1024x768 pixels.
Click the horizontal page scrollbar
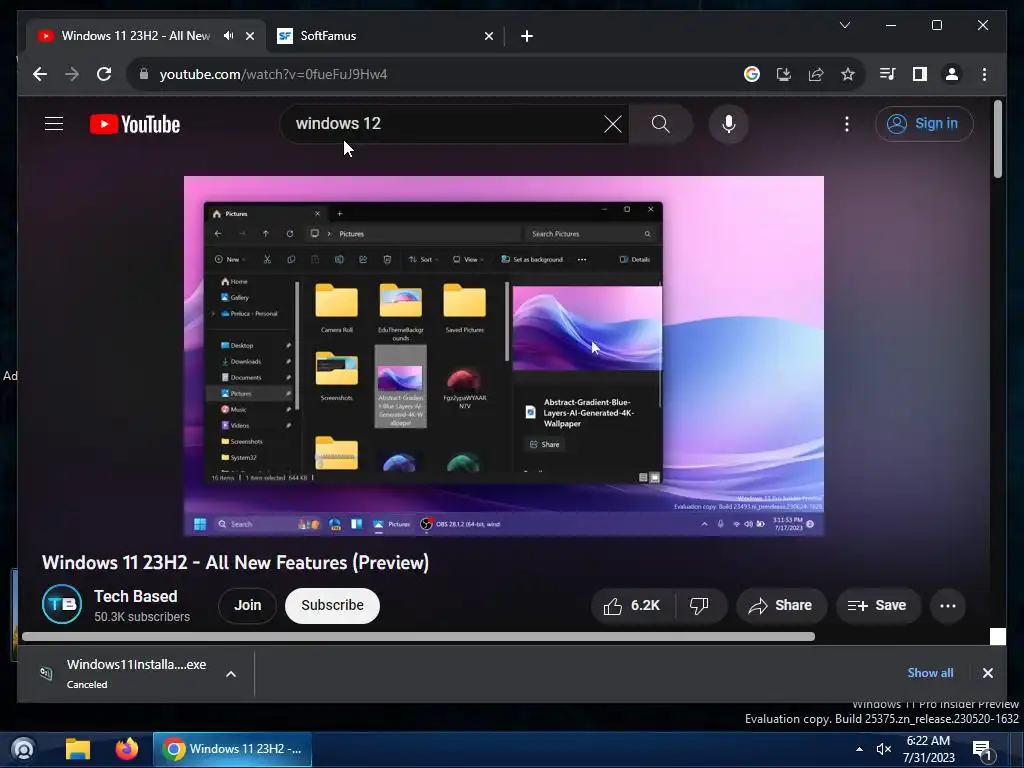[x=418, y=637]
